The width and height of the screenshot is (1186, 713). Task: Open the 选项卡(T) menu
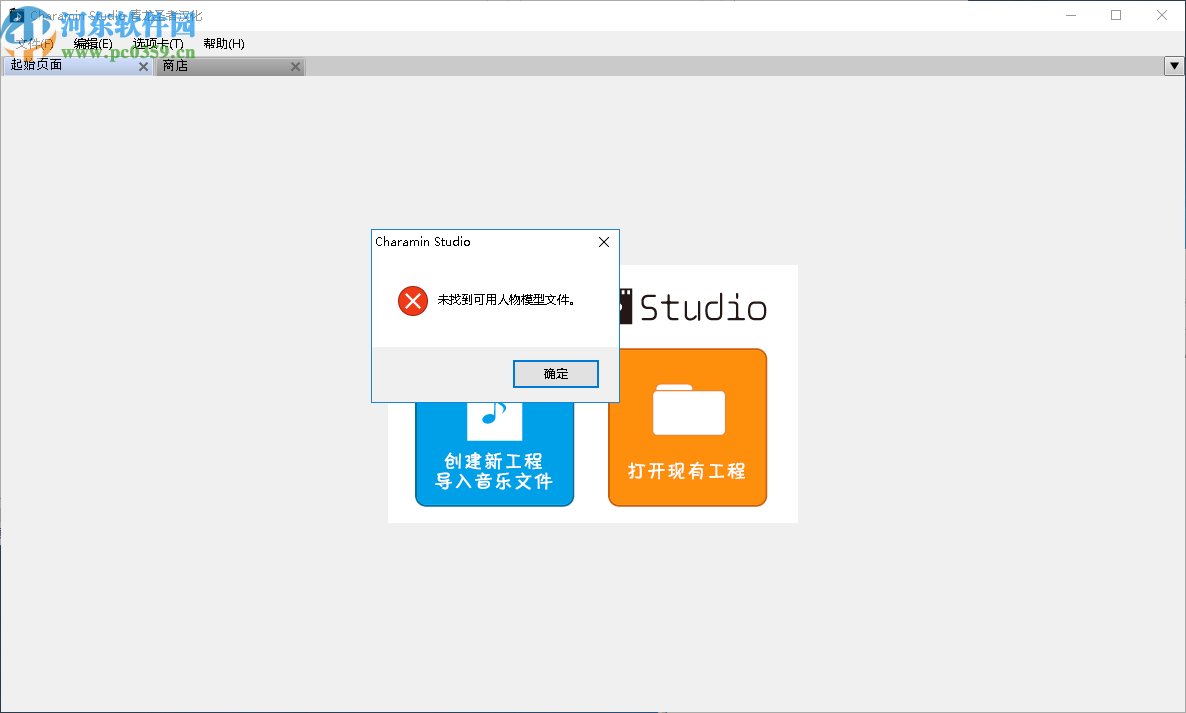158,43
